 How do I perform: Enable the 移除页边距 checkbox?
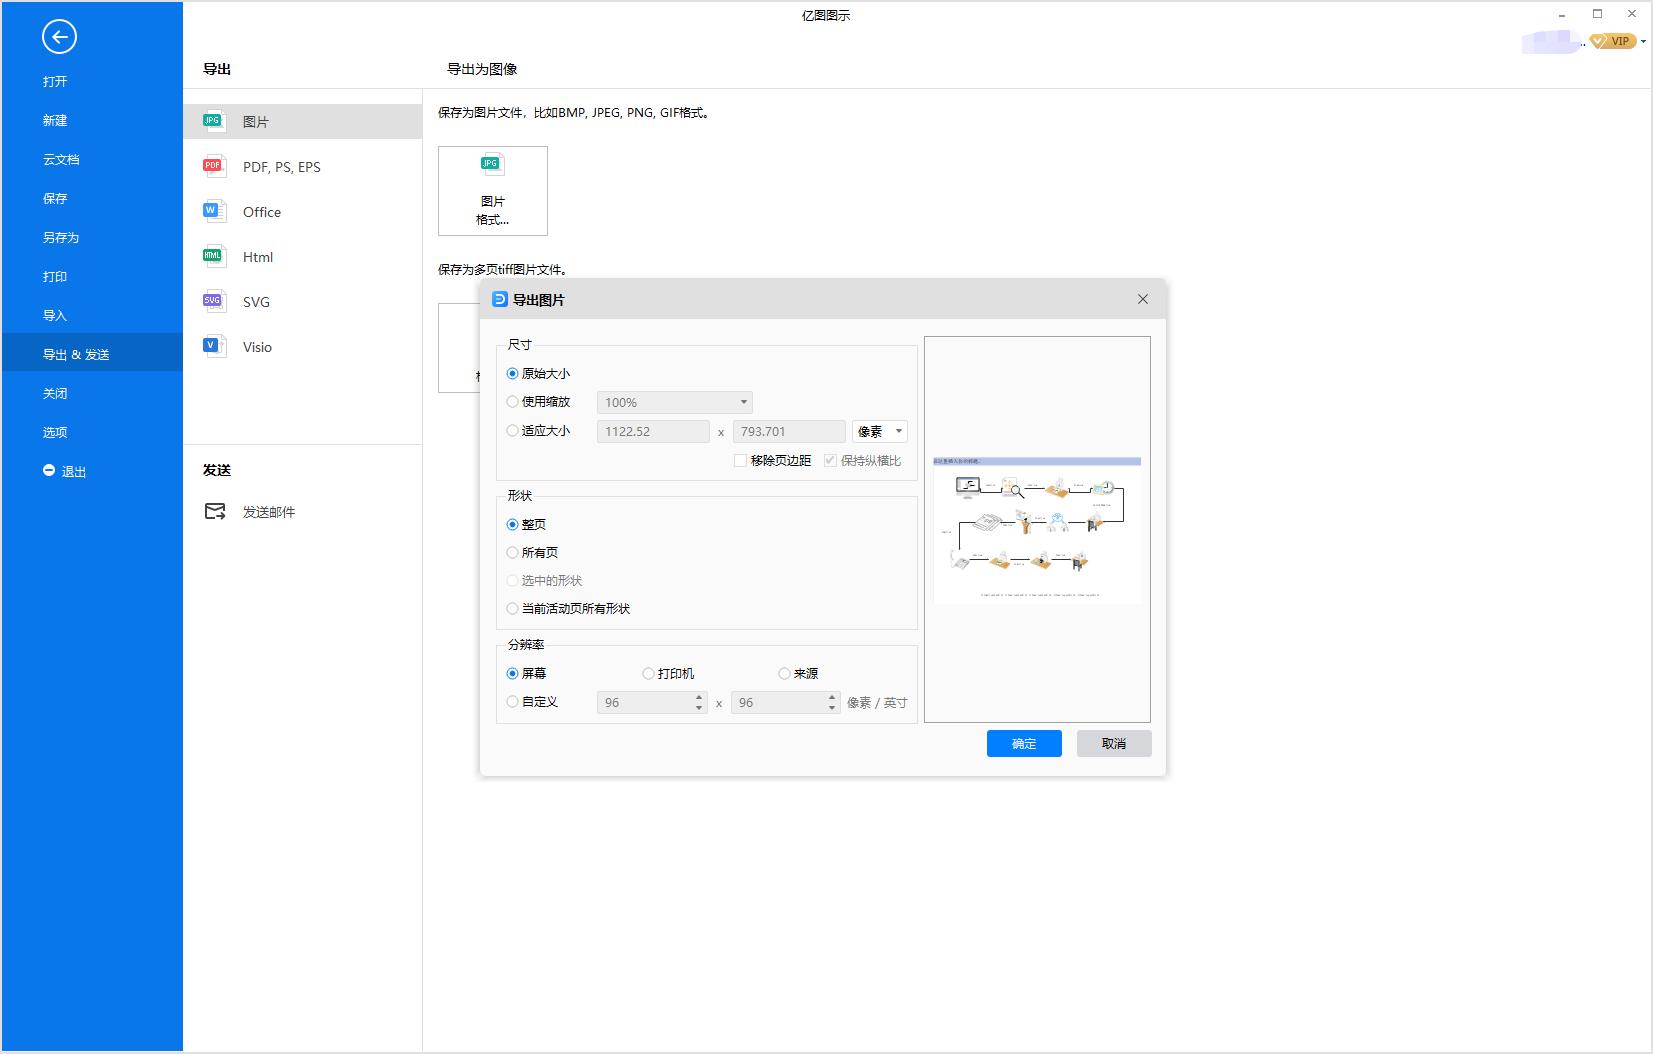740,461
